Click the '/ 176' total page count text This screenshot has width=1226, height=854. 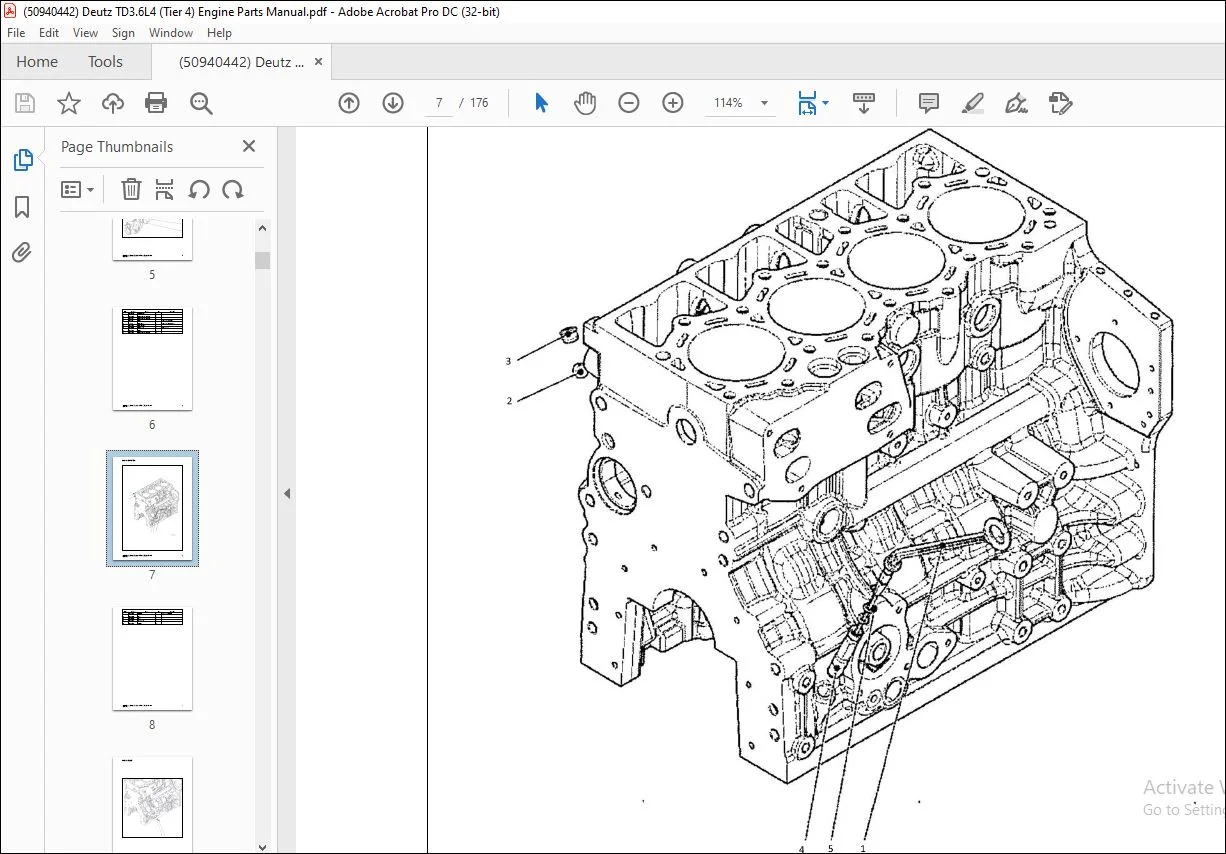[x=474, y=103]
